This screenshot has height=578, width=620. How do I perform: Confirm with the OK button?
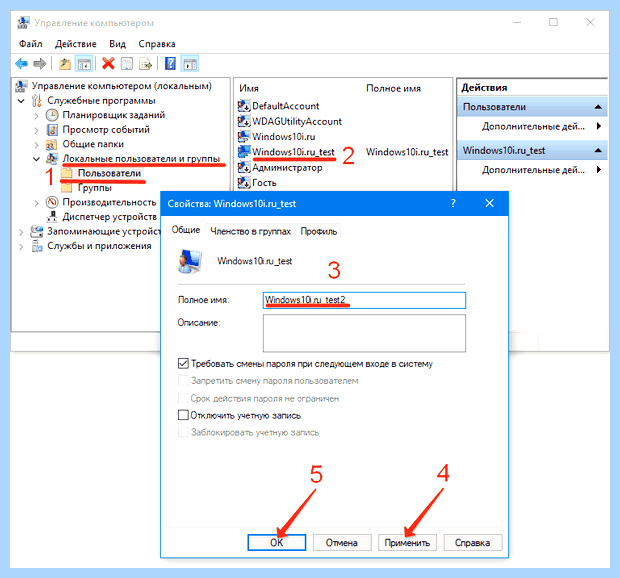(276, 542)
